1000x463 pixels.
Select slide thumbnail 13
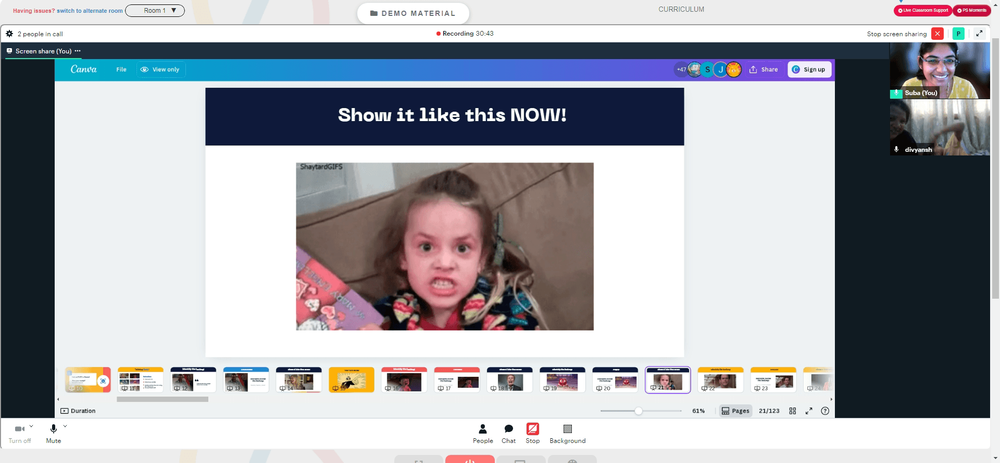[246, 379]
